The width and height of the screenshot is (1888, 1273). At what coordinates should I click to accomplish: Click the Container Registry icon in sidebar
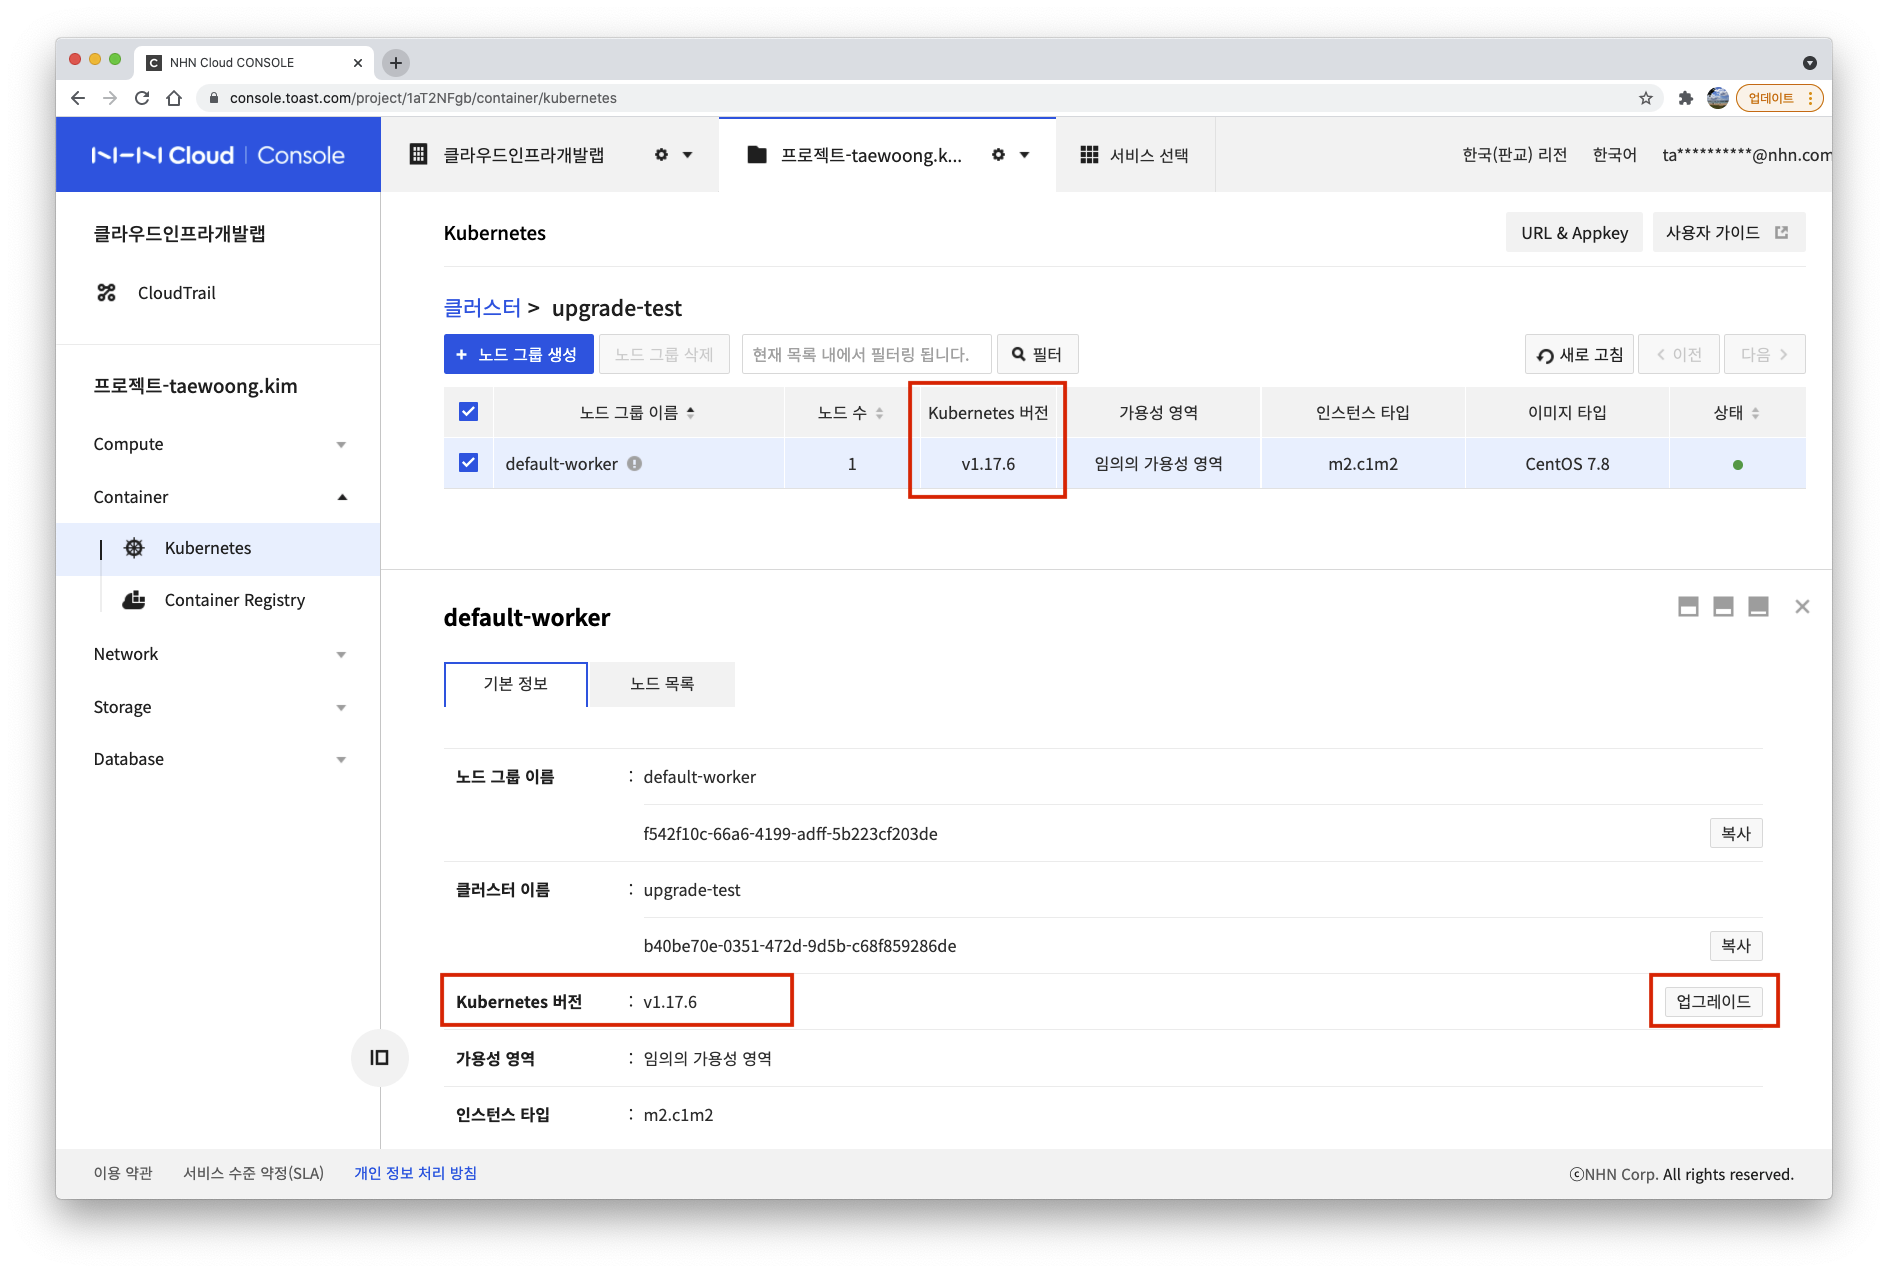click(x=134, y=600)
